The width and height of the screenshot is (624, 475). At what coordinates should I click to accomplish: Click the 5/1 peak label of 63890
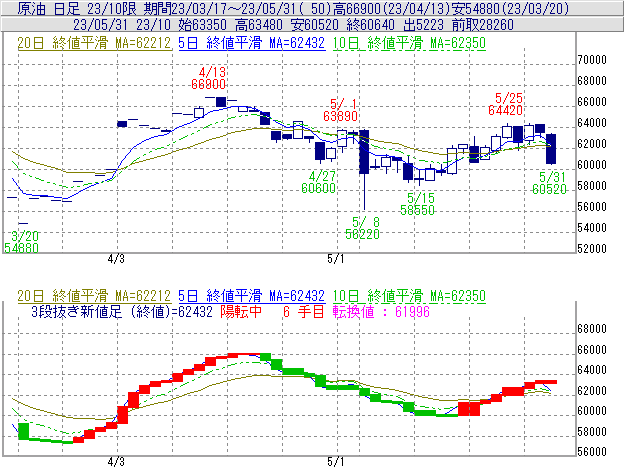click(343, 111)
